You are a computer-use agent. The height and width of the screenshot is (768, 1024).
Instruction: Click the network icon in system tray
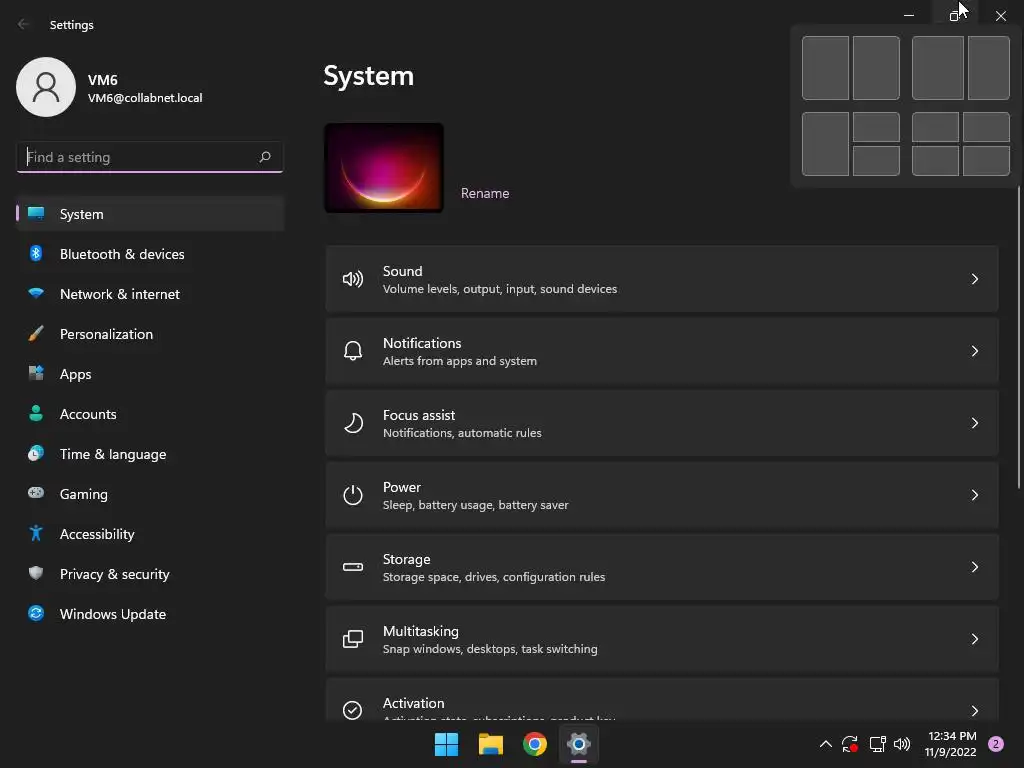pyautogui.click(x=877, y=744)
